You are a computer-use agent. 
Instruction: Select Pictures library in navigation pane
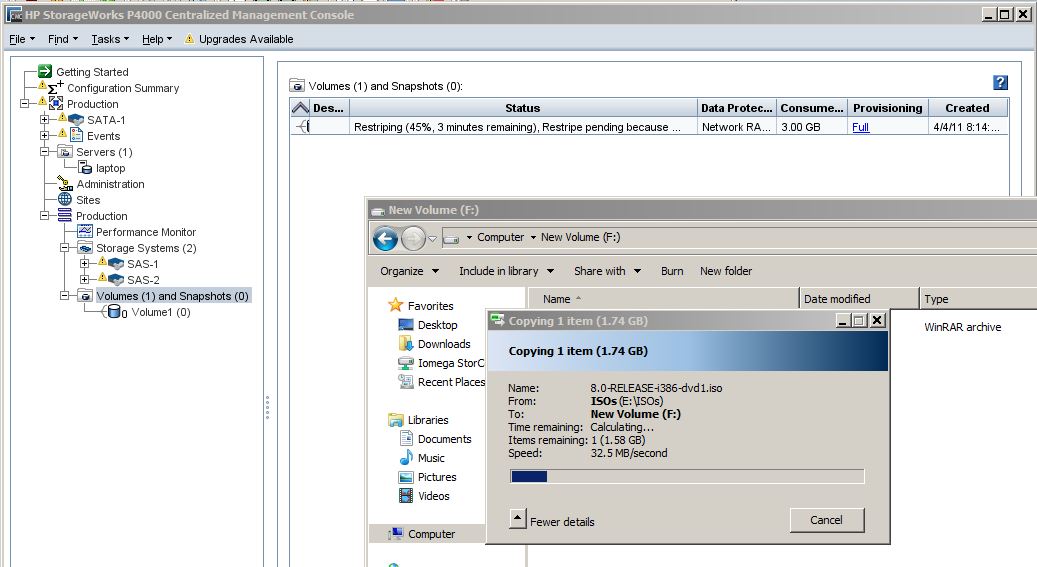point(436,477)
